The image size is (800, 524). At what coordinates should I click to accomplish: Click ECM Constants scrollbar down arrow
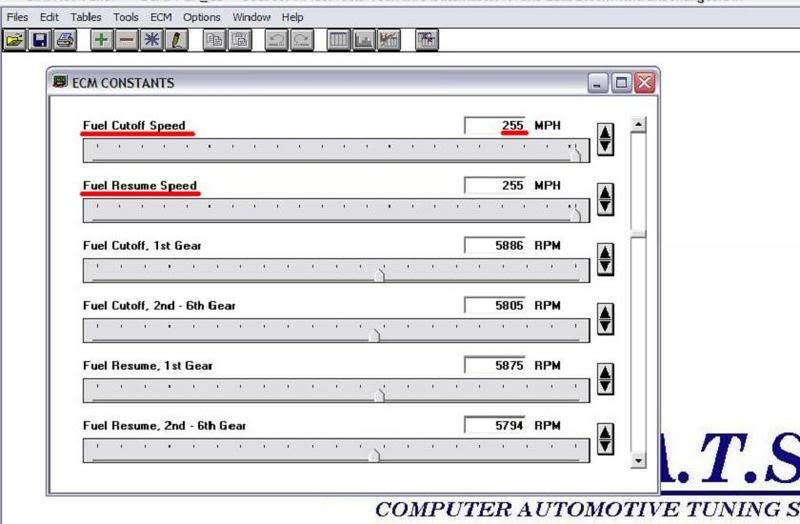coord(639,461)
